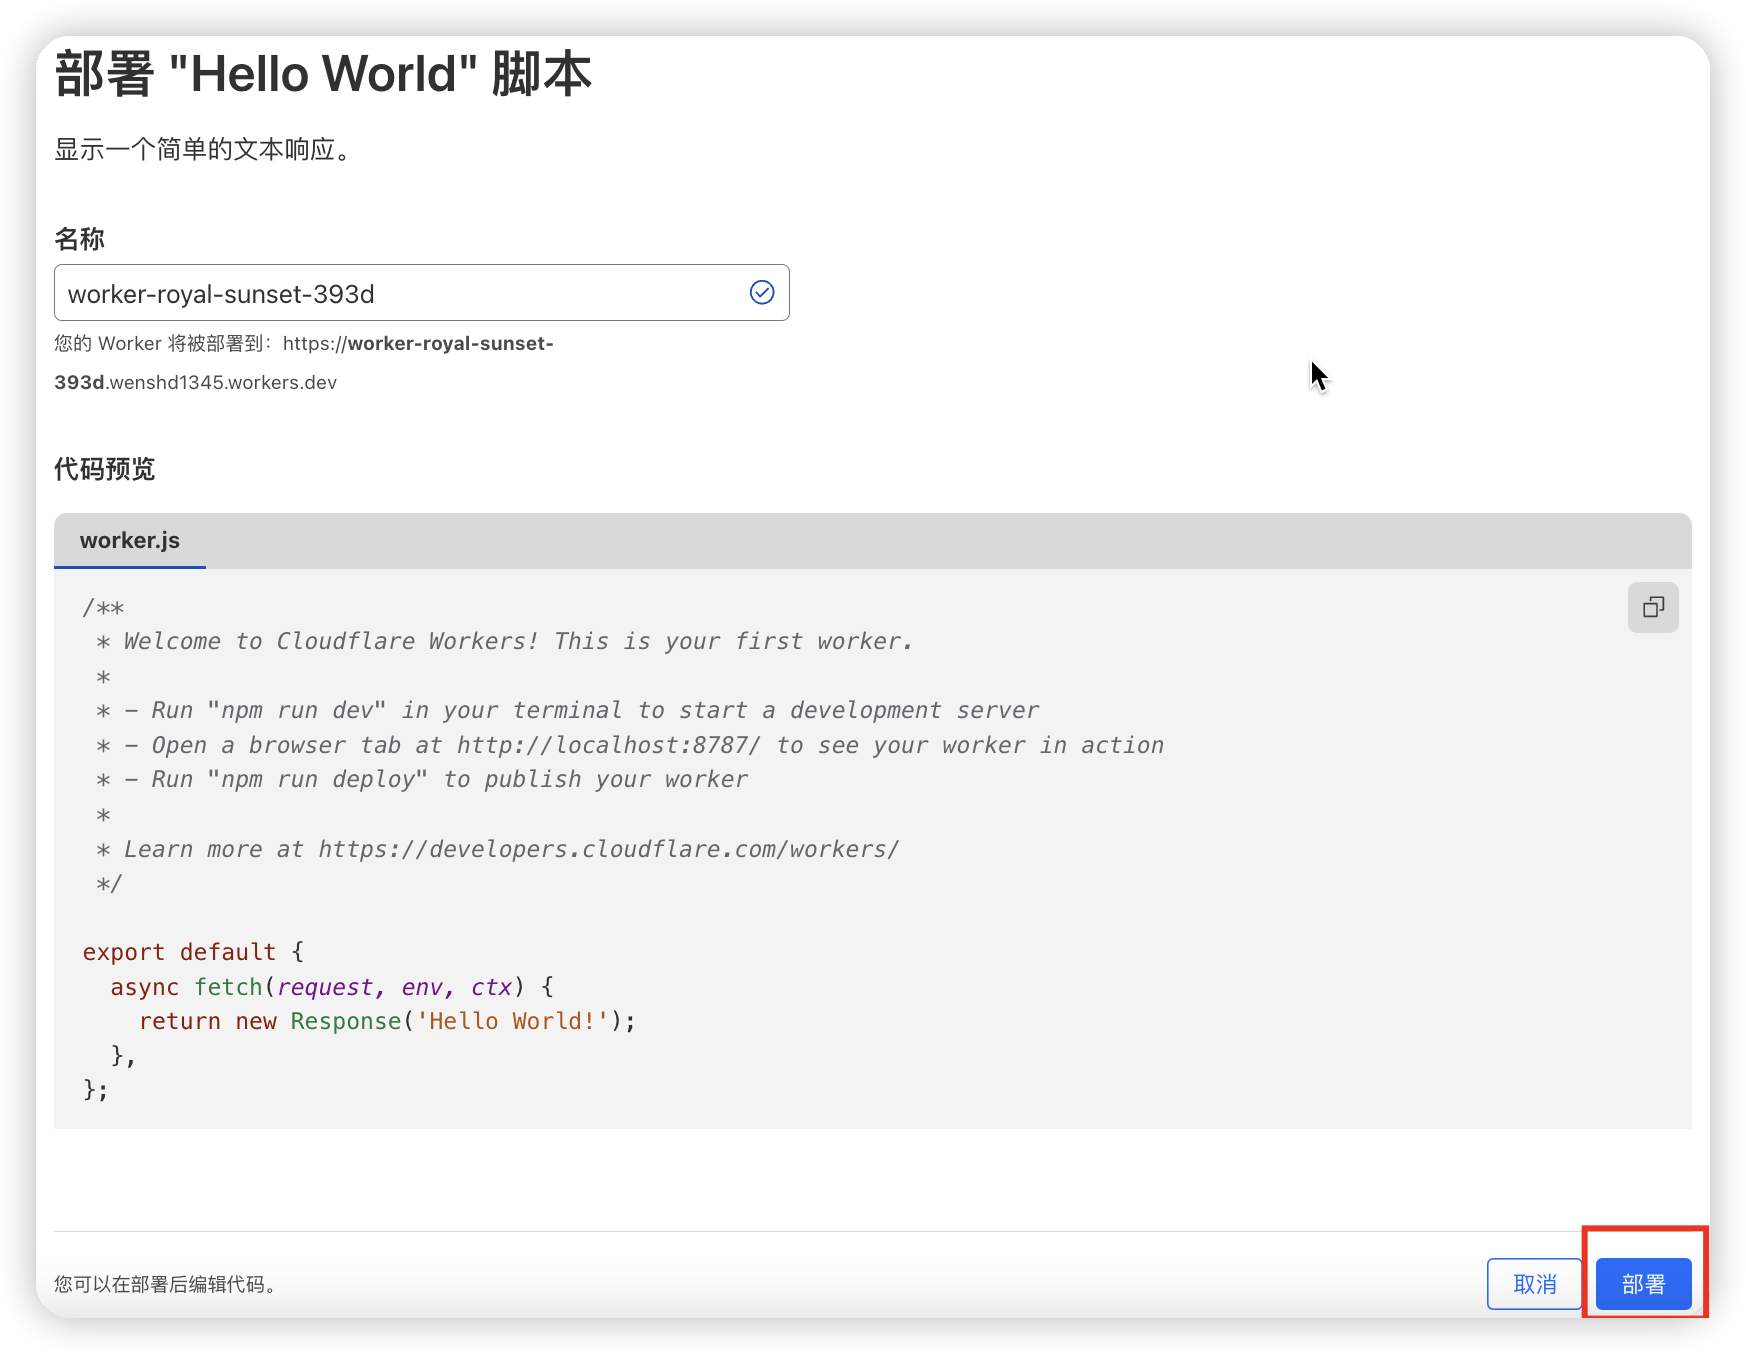
Task: Click the 名称 field label
Action: click(x=79, y=239)
